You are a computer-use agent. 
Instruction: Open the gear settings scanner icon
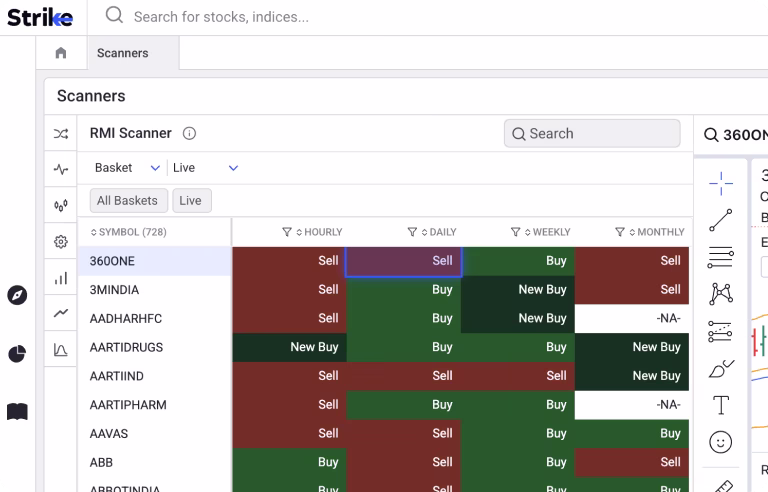(x=61, y=242)
